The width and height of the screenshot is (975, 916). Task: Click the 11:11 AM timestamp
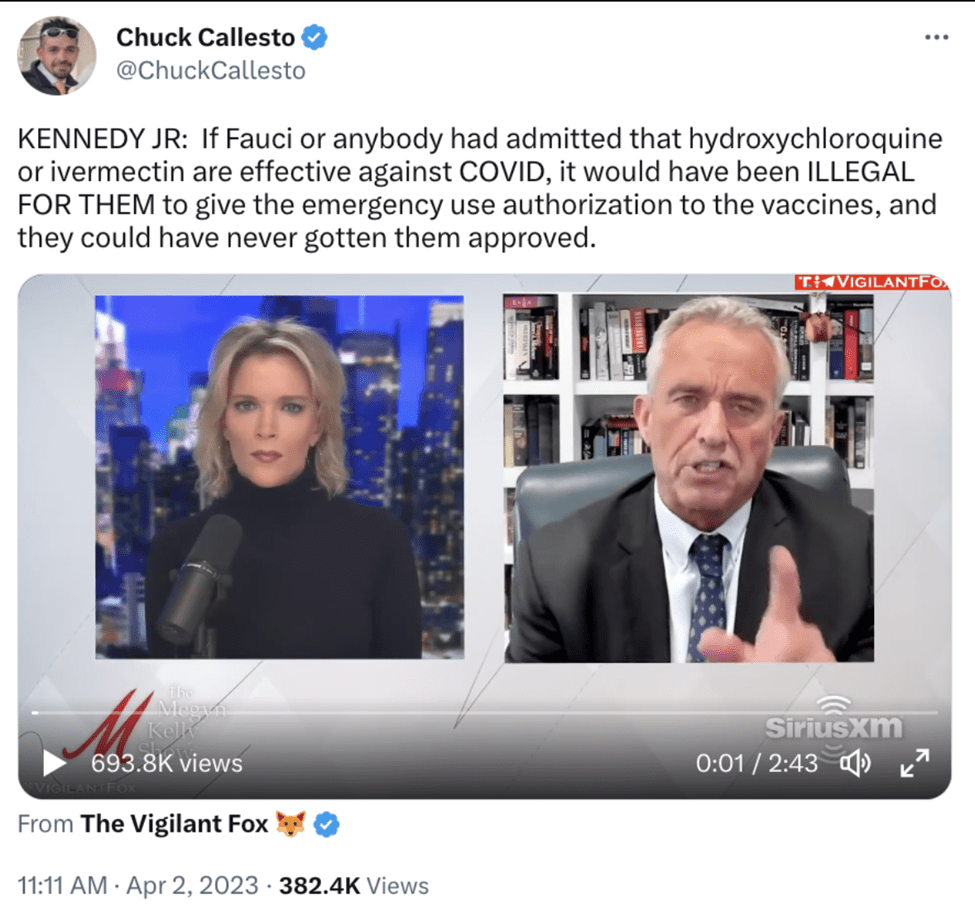(x=62, y=886)
